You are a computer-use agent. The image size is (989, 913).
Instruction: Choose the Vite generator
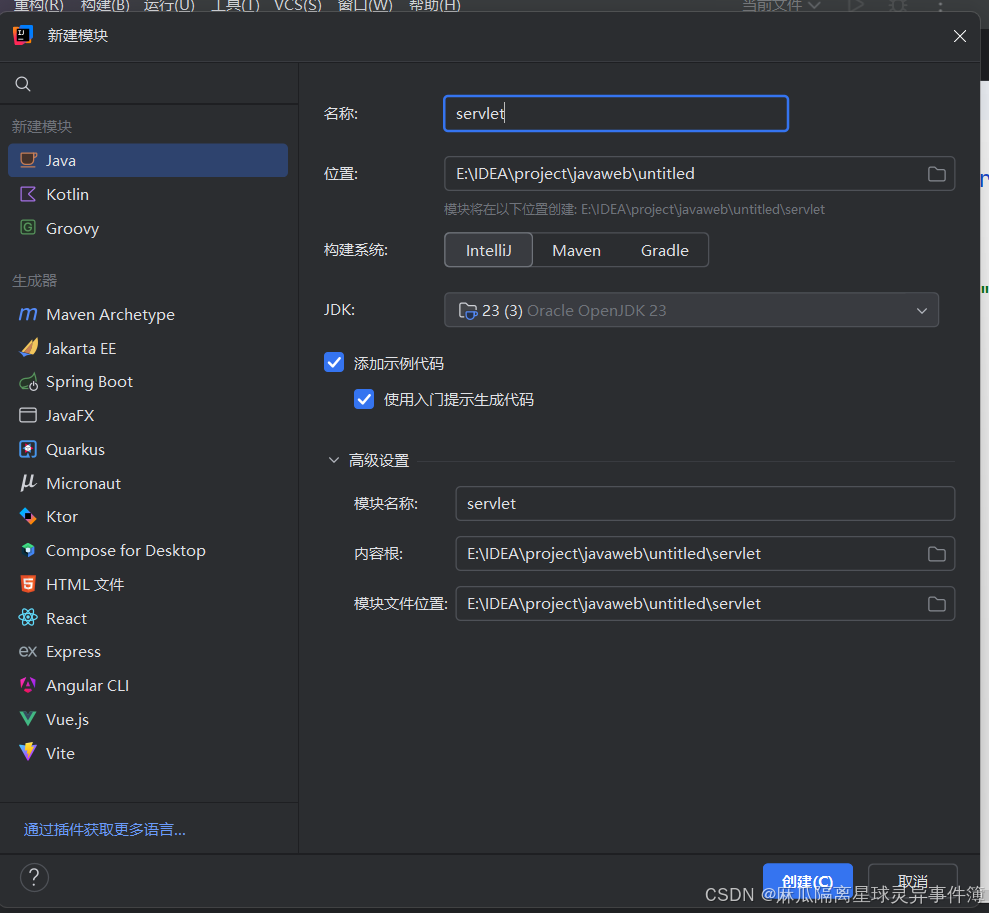148,753
